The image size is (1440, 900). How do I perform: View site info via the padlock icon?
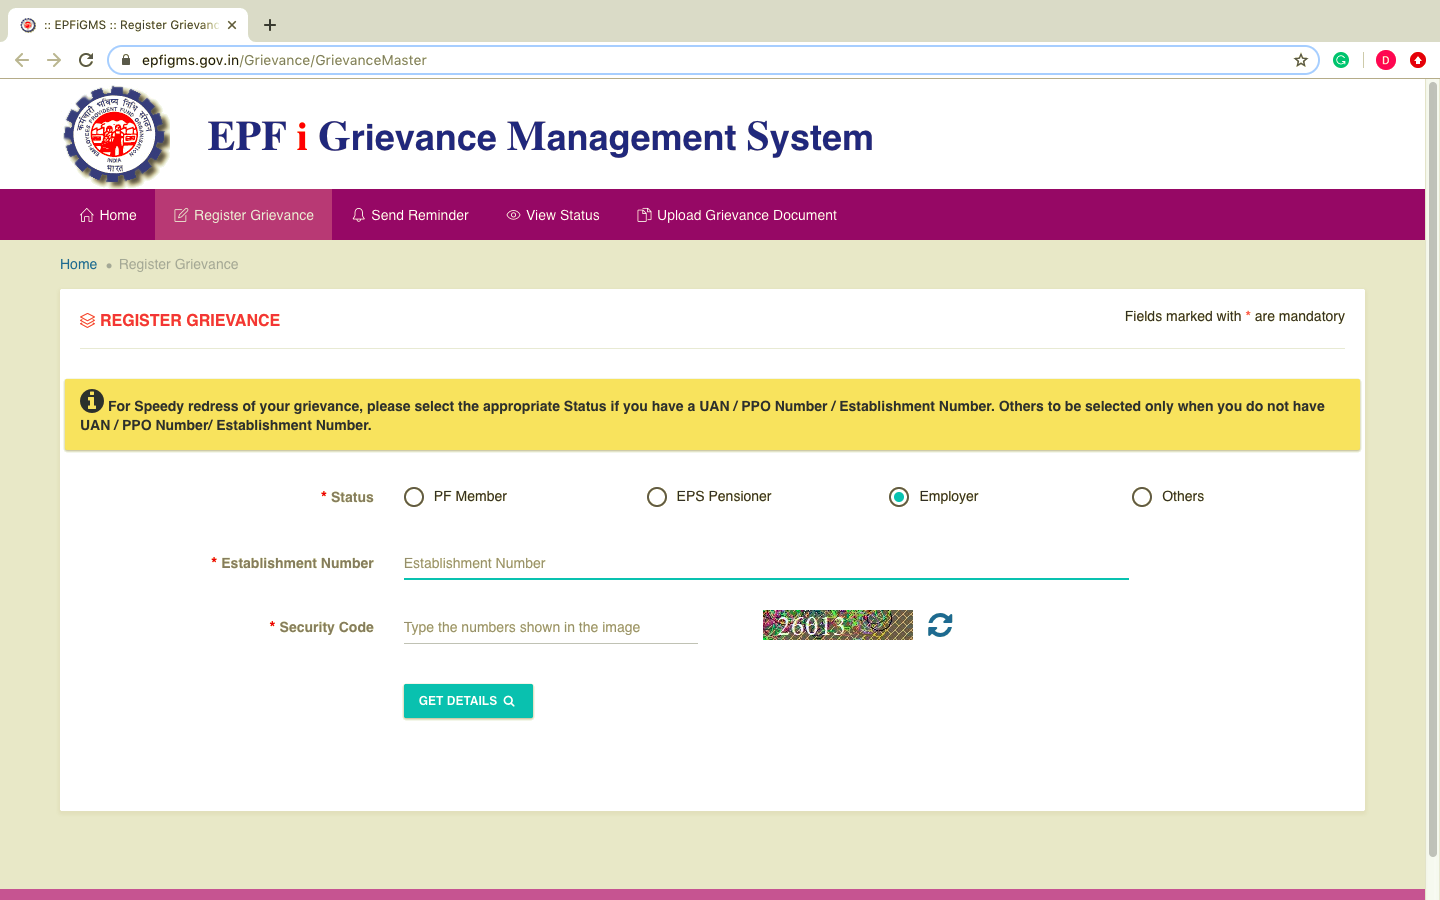125,60
